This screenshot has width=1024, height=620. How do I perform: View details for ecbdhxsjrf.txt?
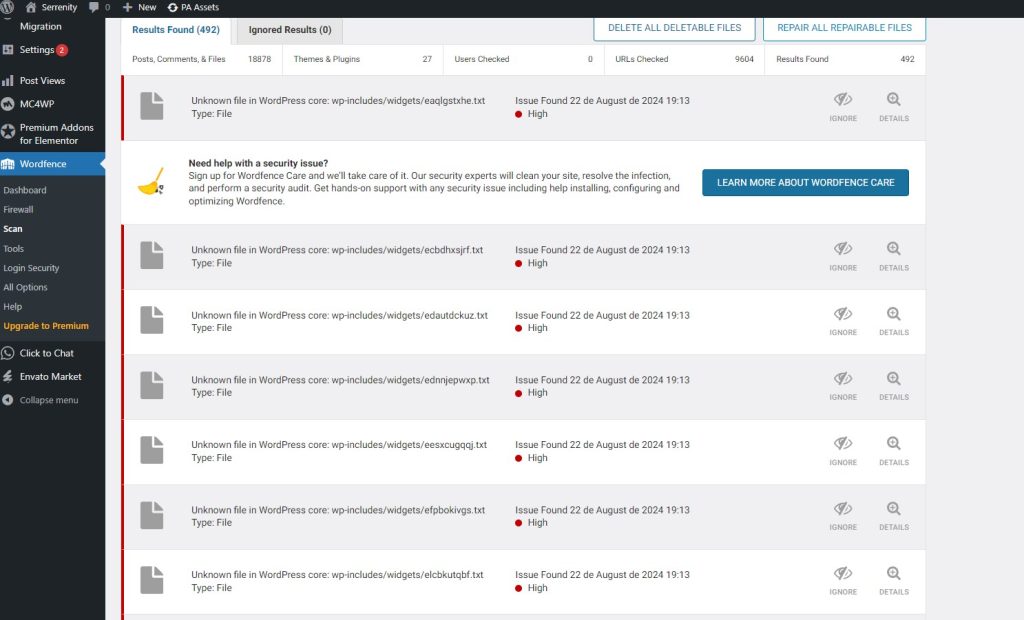tap(893, 257)
